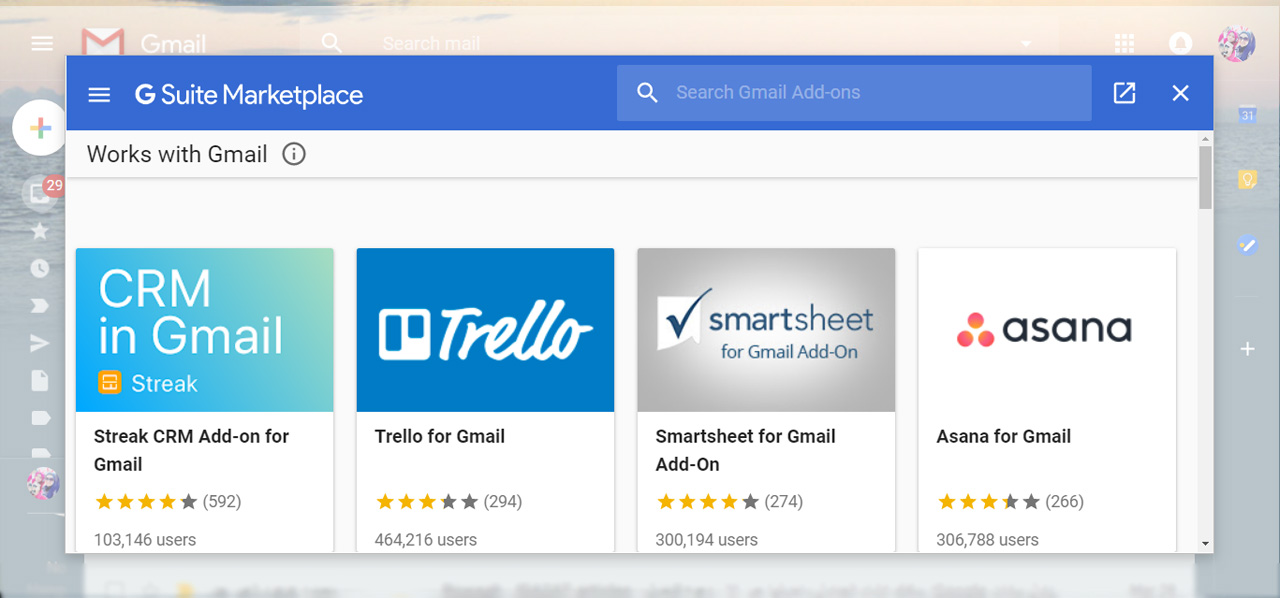
Task: Click the 300,194 users text
Action: point(707,539)
